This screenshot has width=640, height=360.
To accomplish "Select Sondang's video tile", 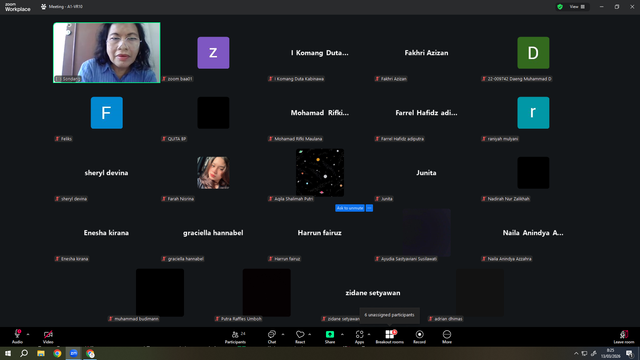I will (107, 53).
